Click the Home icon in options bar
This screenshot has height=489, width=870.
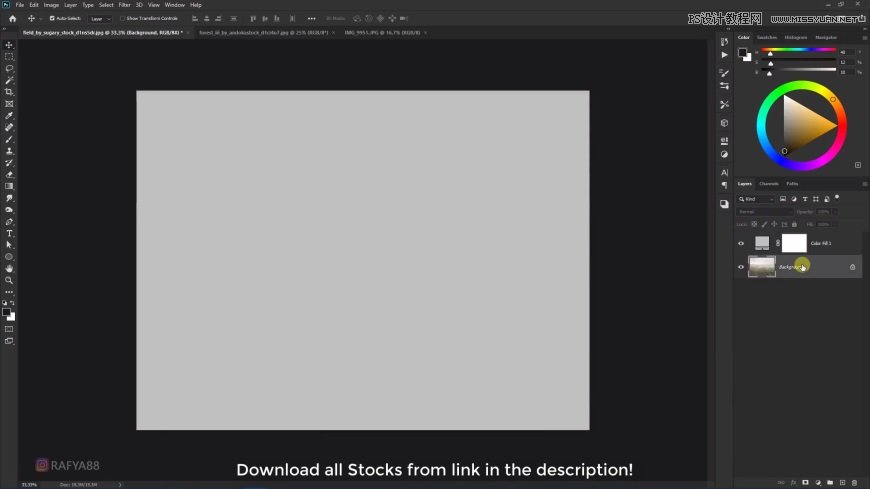tap(12, 18)
